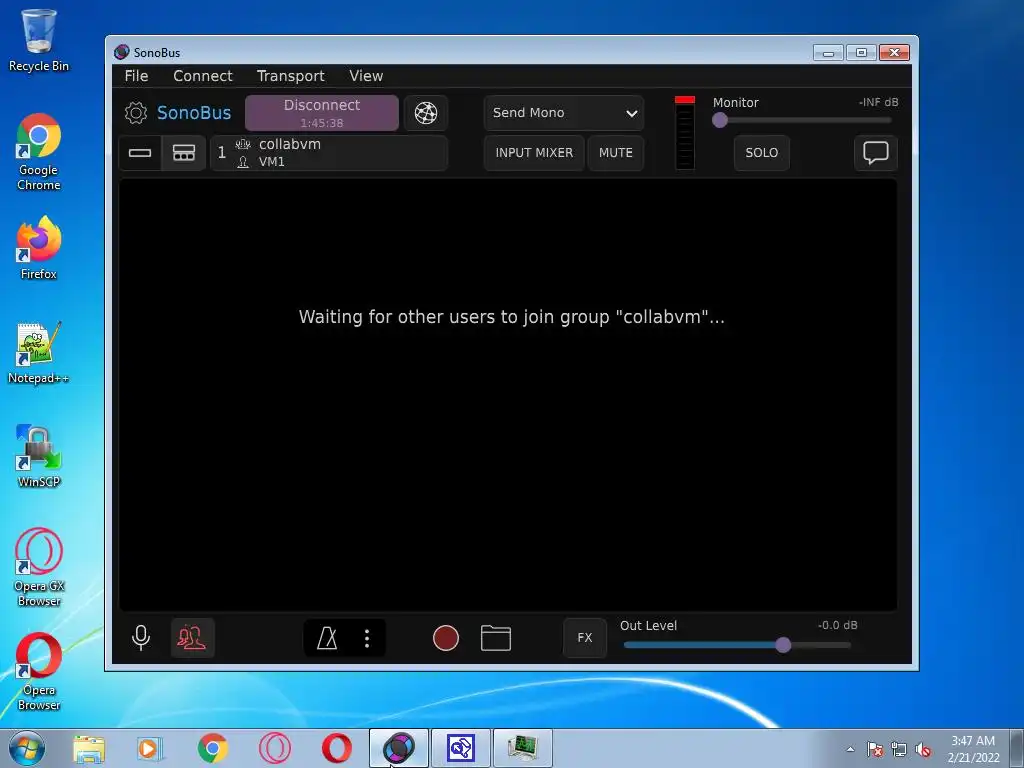Click the Disconnect button
Screen dimensions: 1024x768
[x=322, y=113]
